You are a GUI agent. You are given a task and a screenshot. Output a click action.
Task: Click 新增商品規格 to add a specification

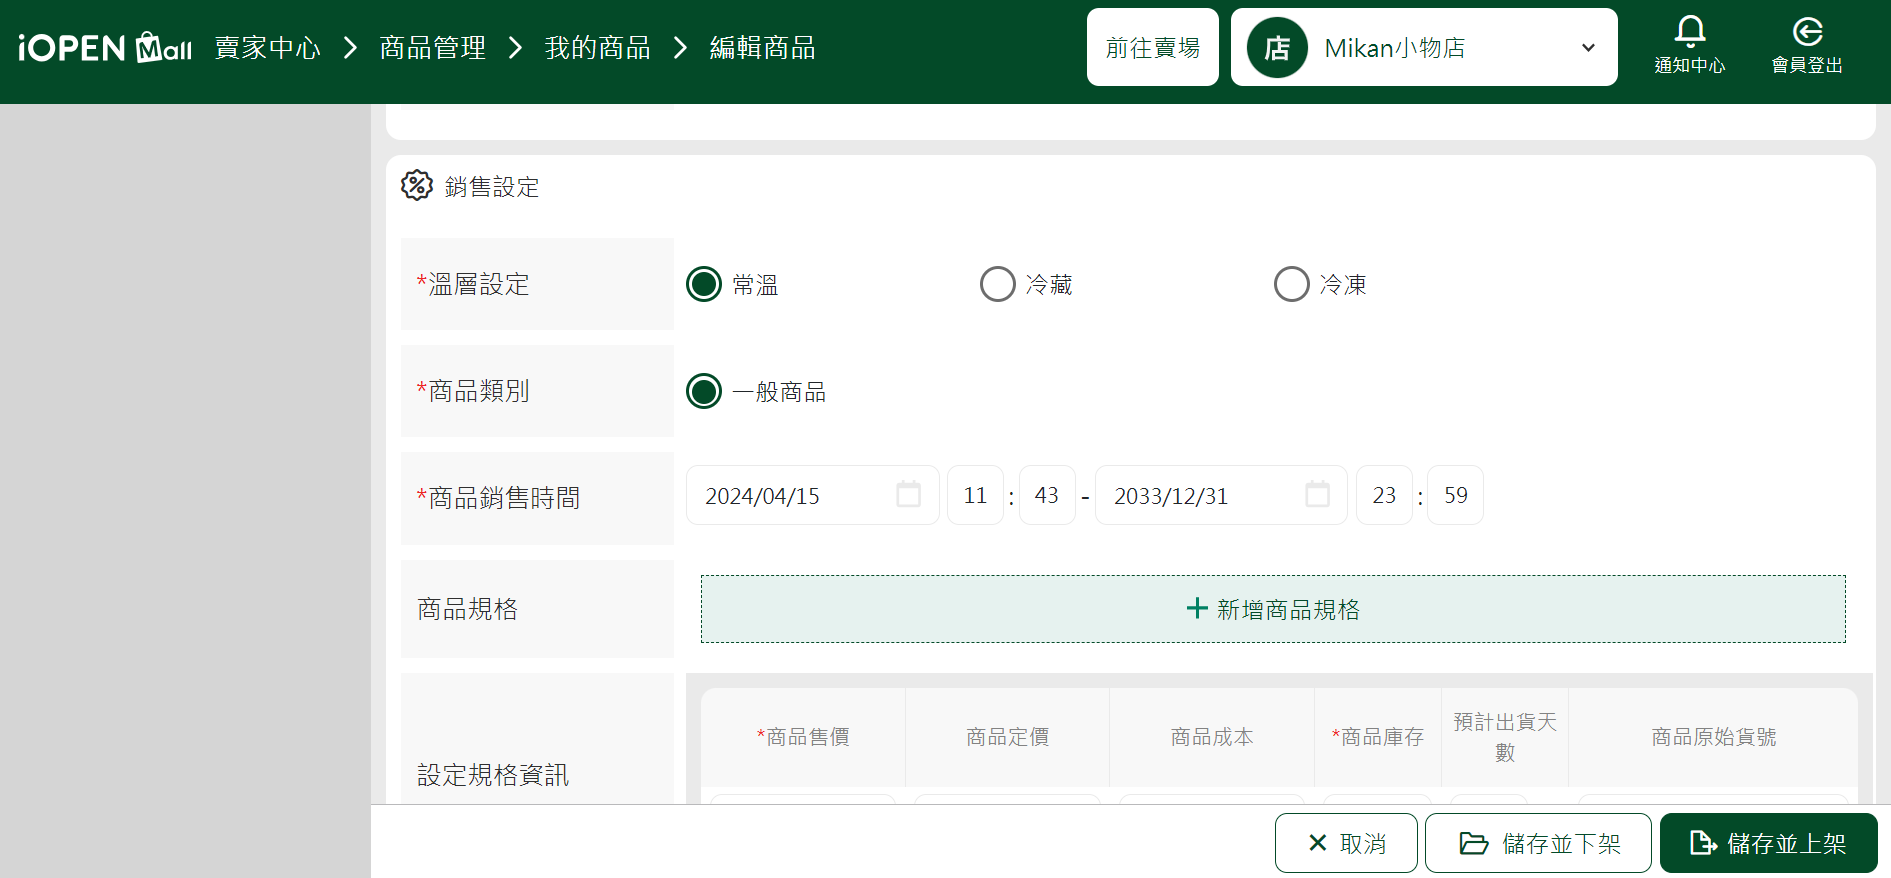(x=1273, y=609)
